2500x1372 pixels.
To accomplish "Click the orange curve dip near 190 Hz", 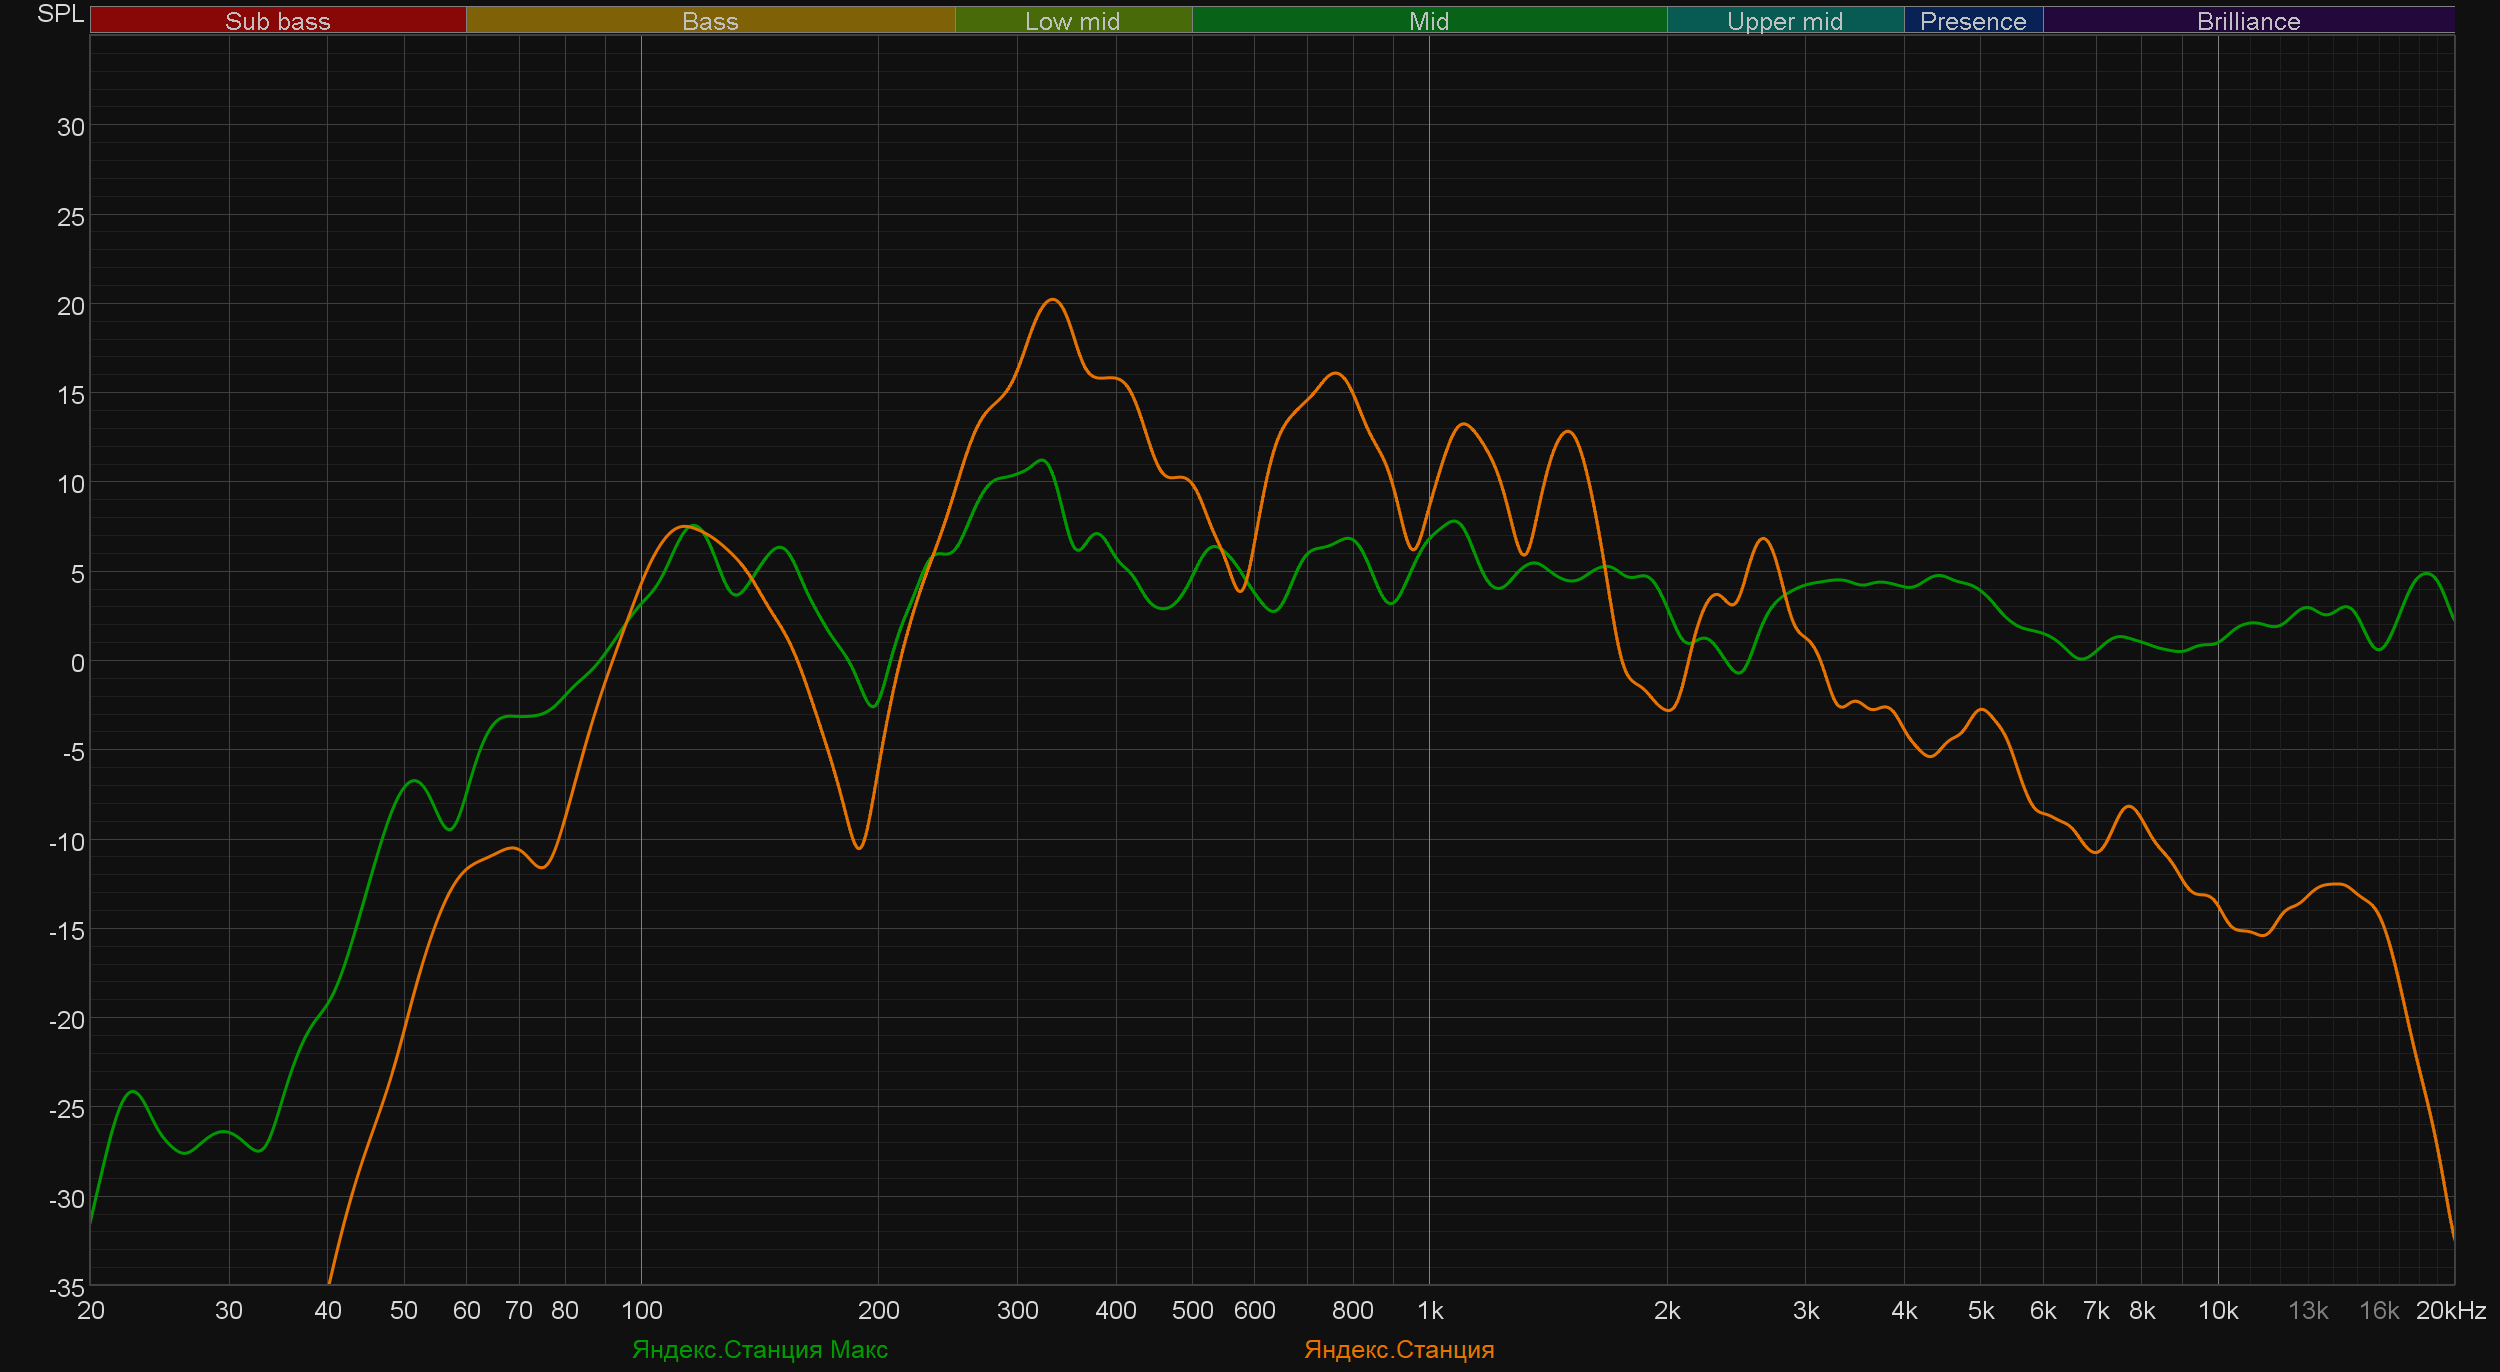I will click(858, 848).
